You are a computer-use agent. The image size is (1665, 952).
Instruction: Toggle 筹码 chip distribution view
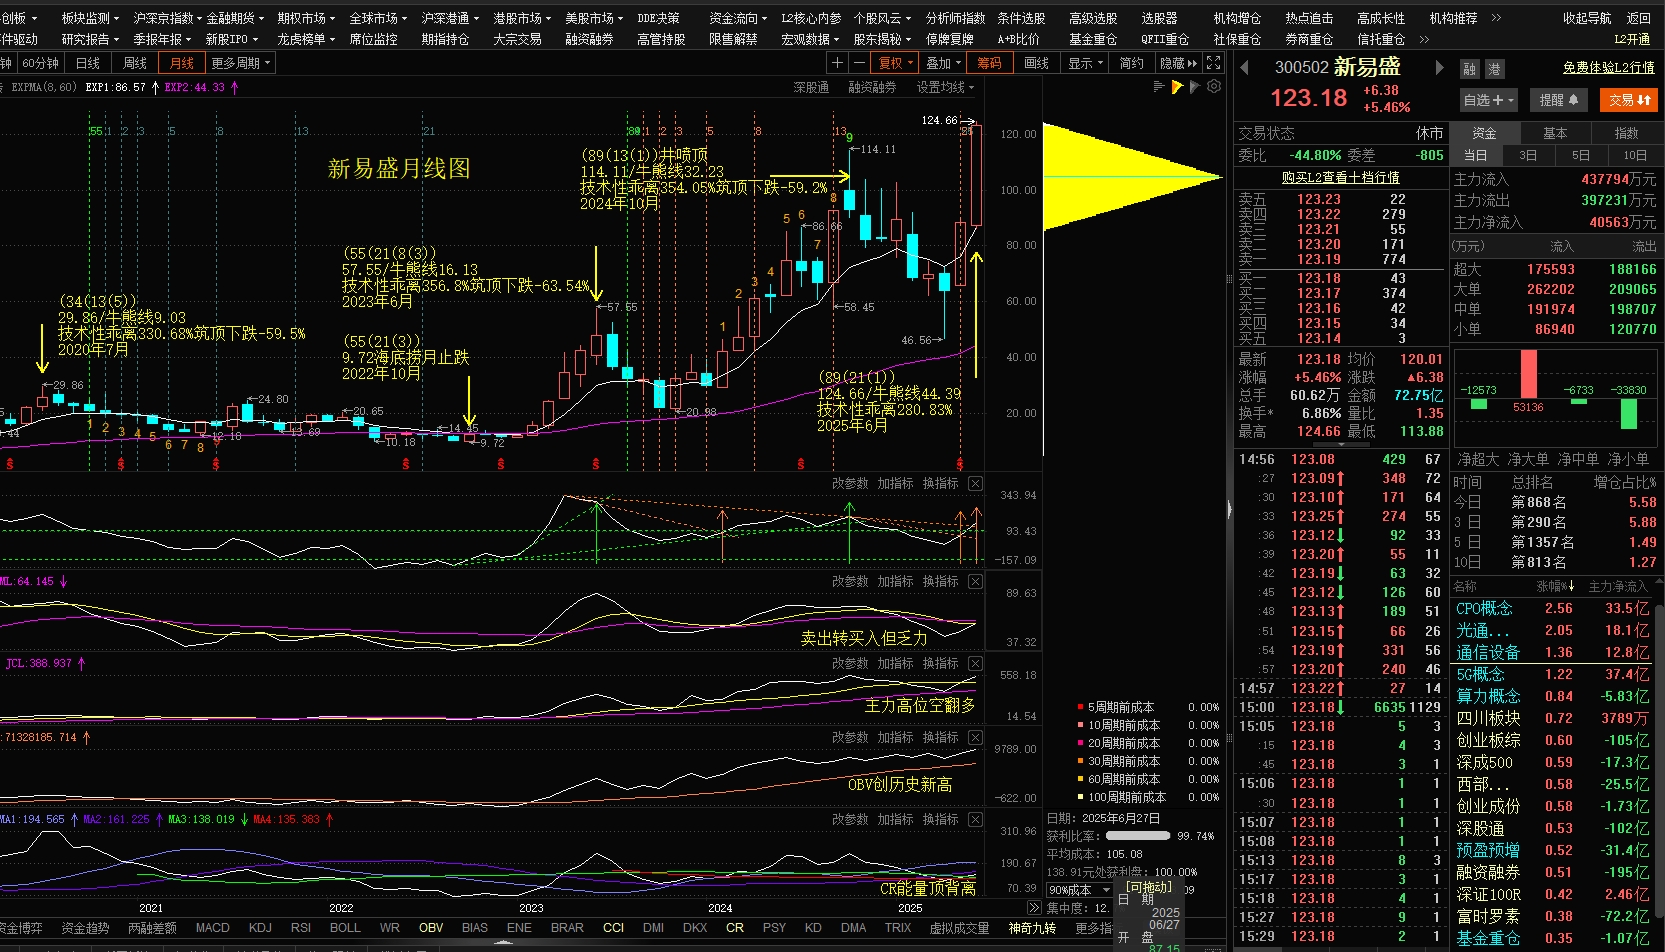pyautogui.click(x=989, y=63)
